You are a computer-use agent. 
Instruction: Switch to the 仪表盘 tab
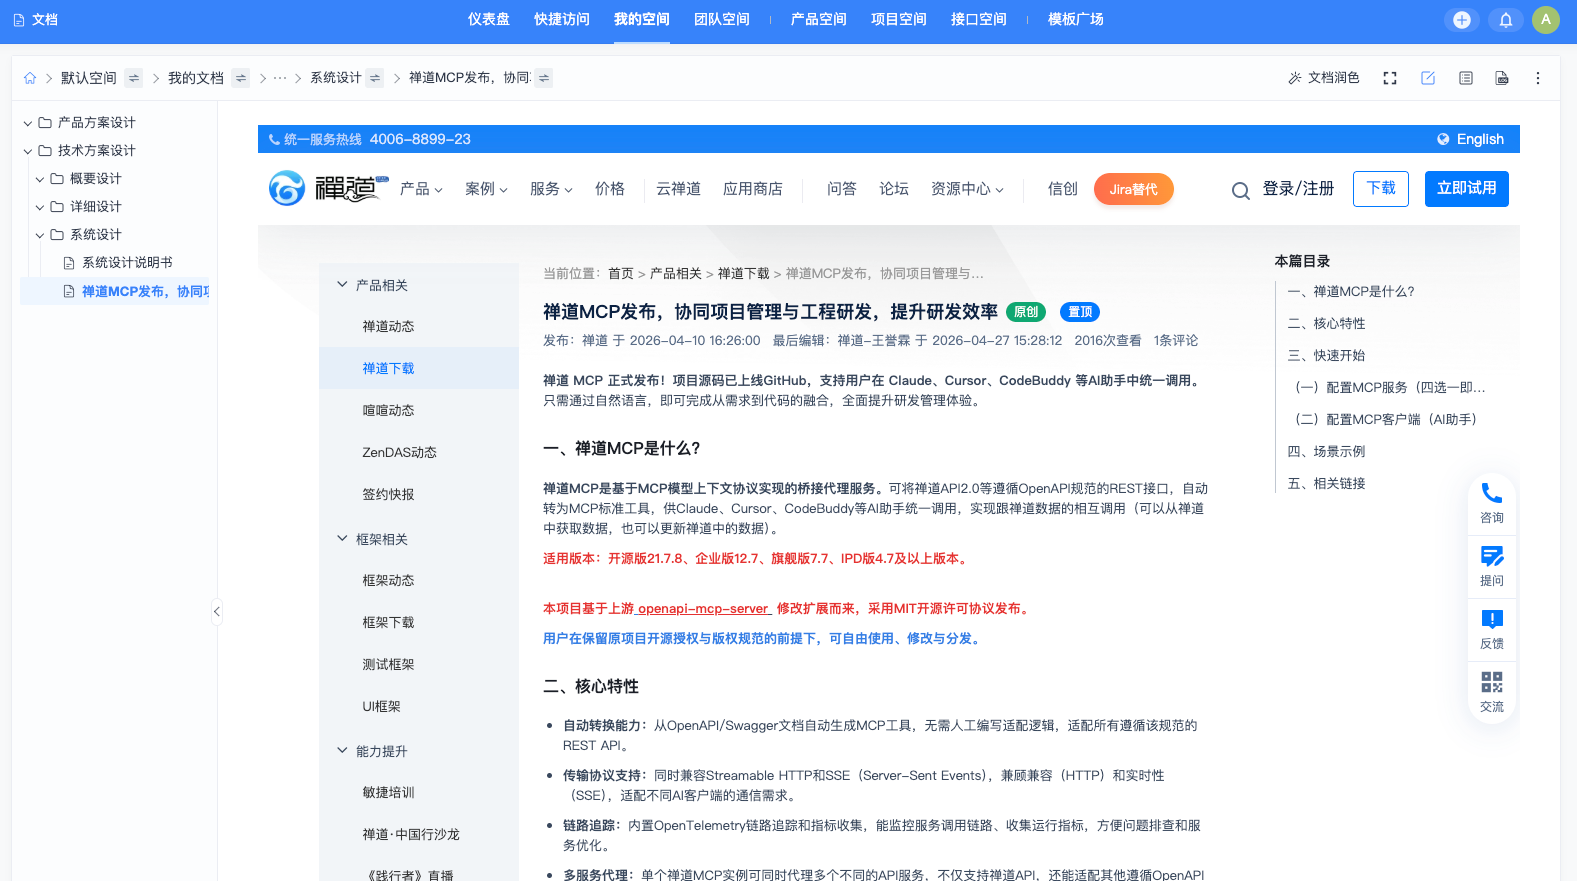pyautogui.click(x=489, y=20)
